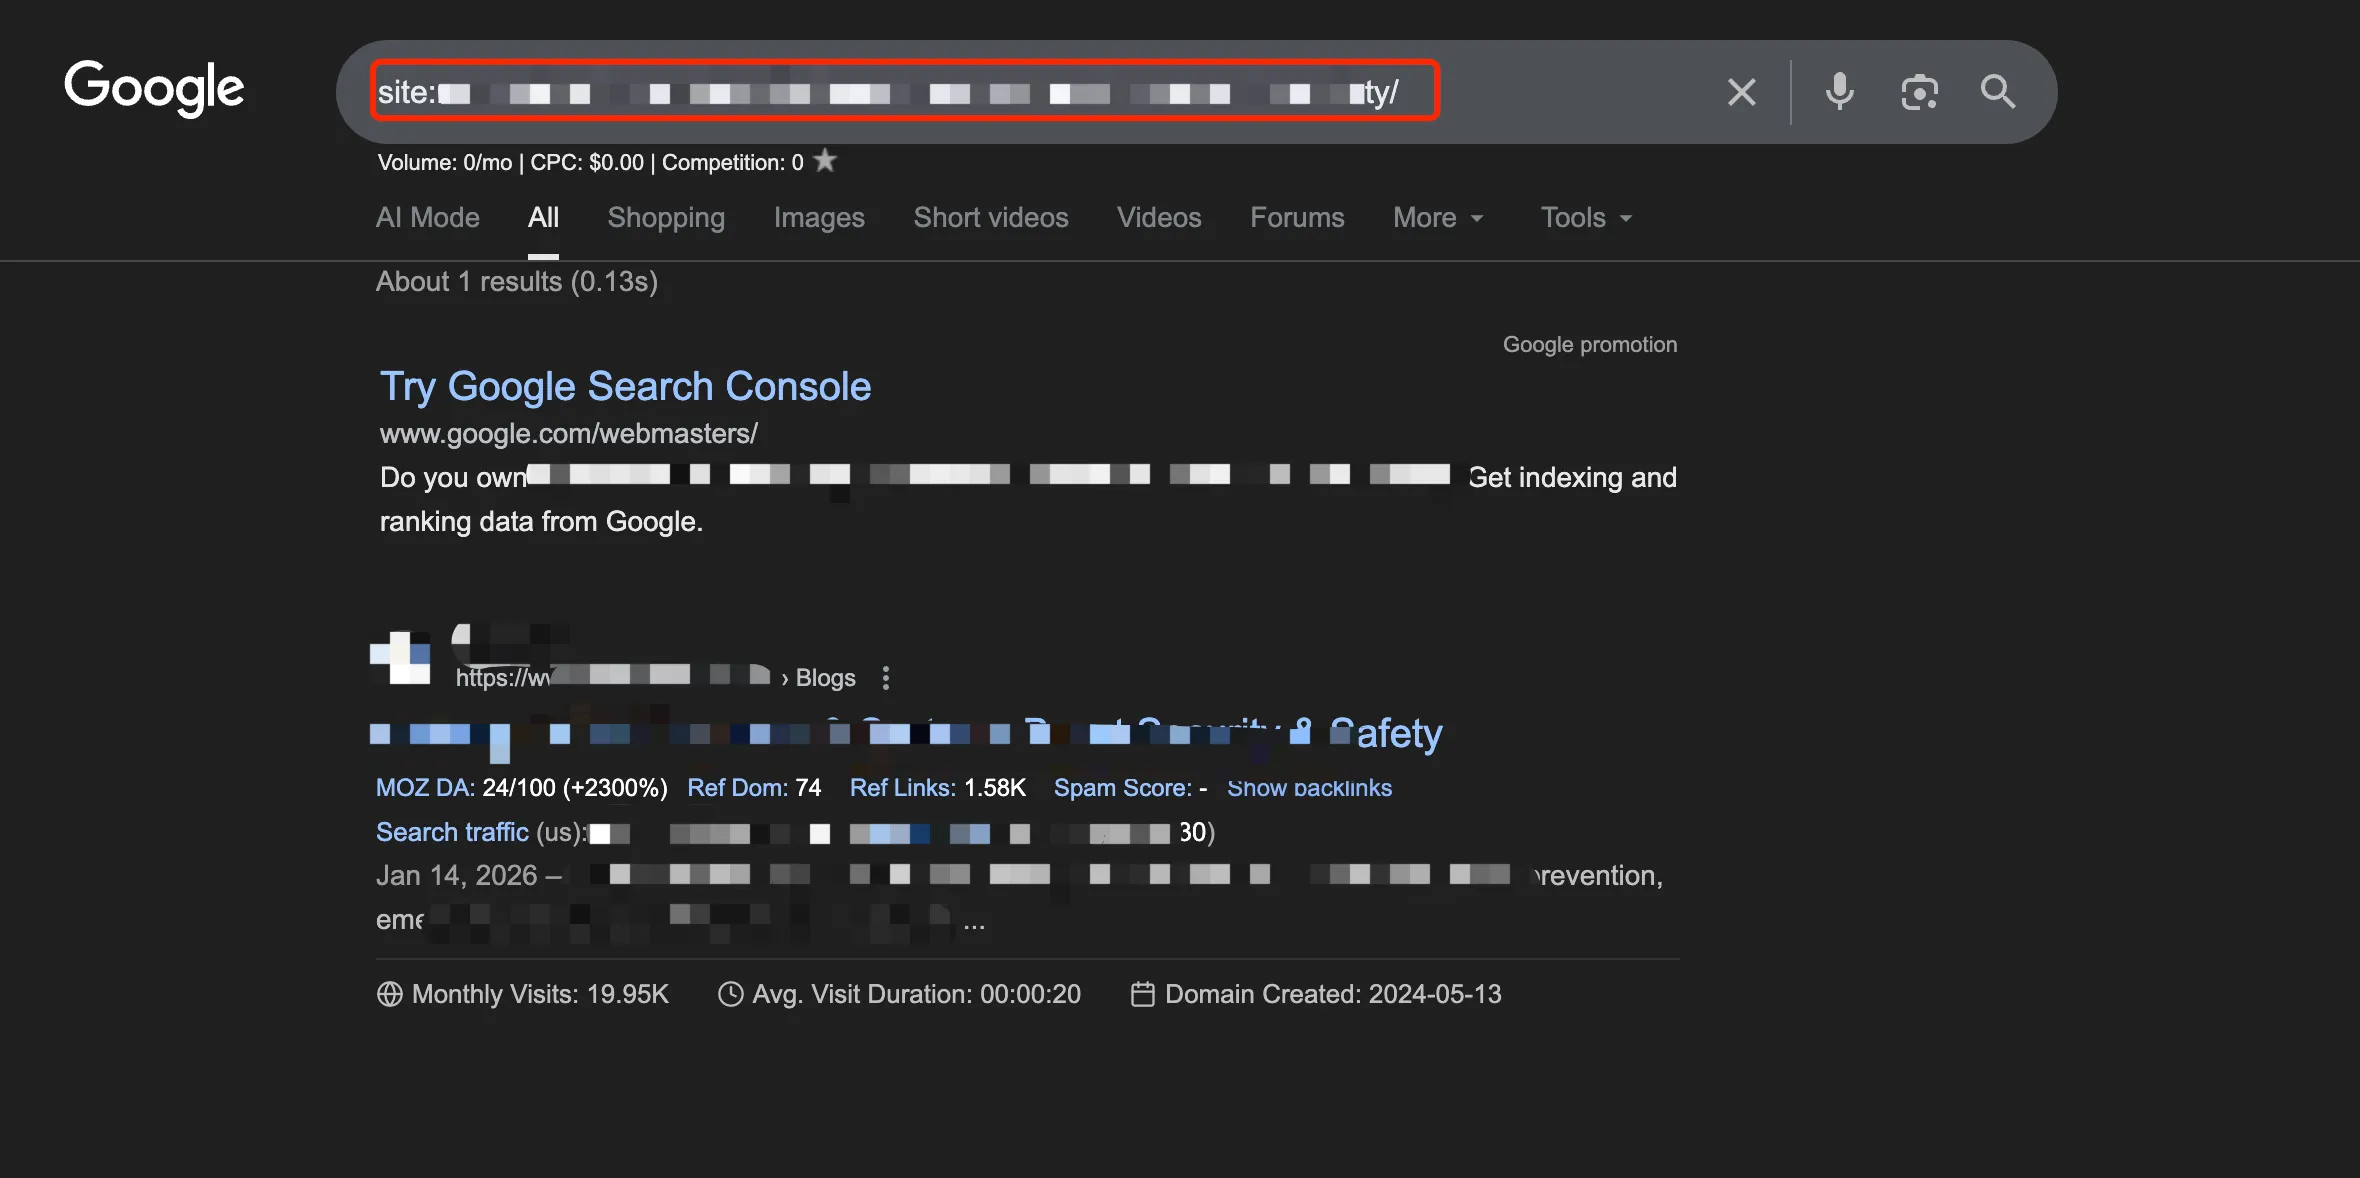
Task: Star this keyword next to Competition
Action: click(x=825, y=161)
